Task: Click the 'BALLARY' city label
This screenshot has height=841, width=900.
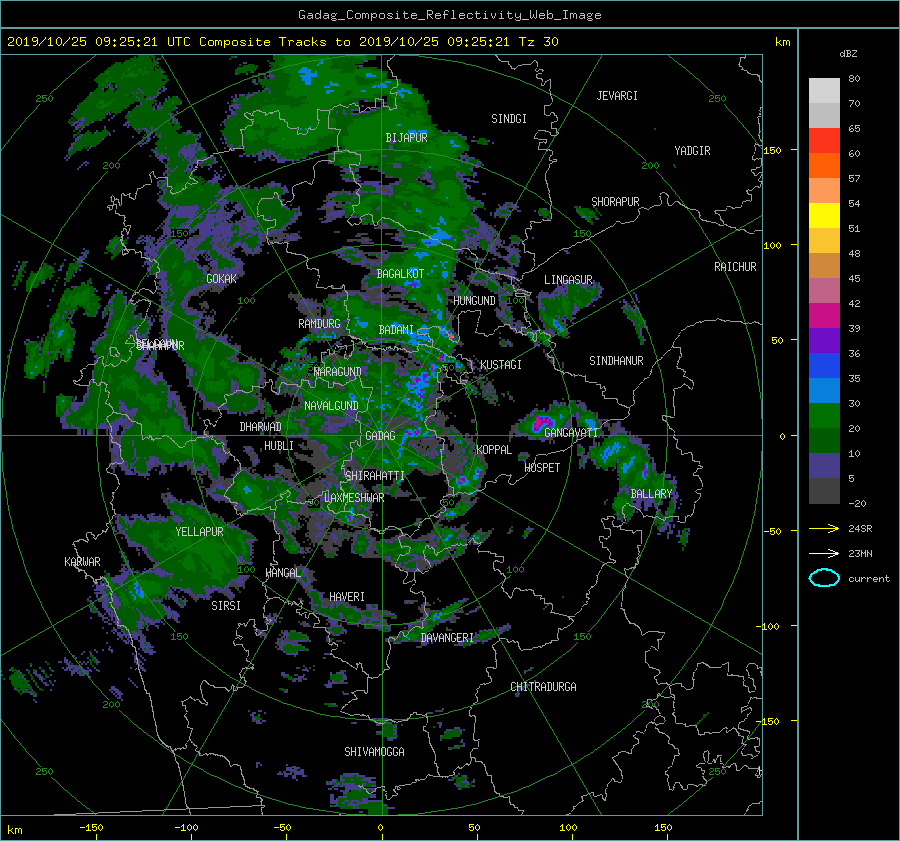Action: click(651, 494)
